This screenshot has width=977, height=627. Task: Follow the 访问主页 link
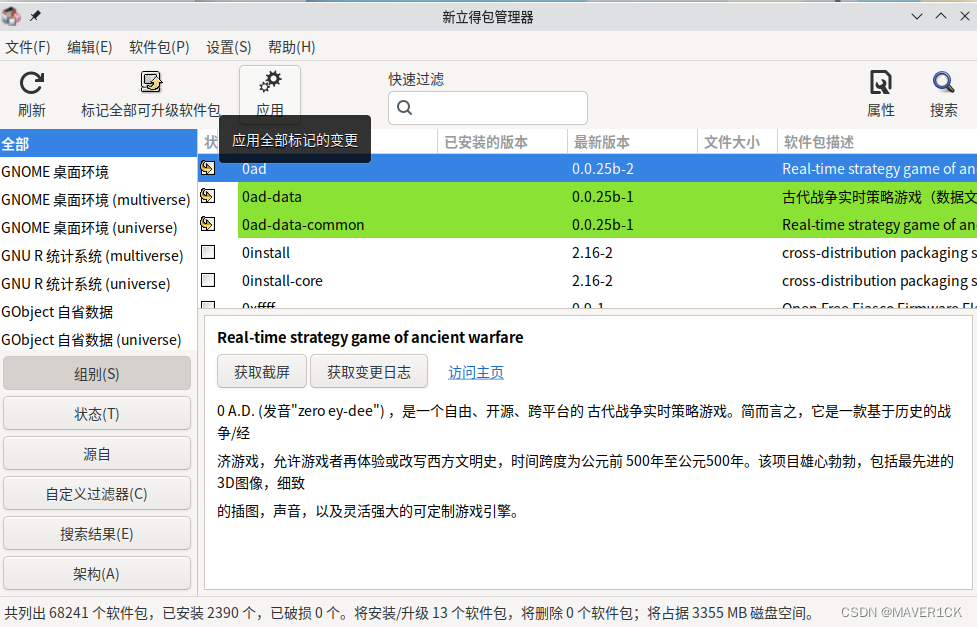click(476, 373)
